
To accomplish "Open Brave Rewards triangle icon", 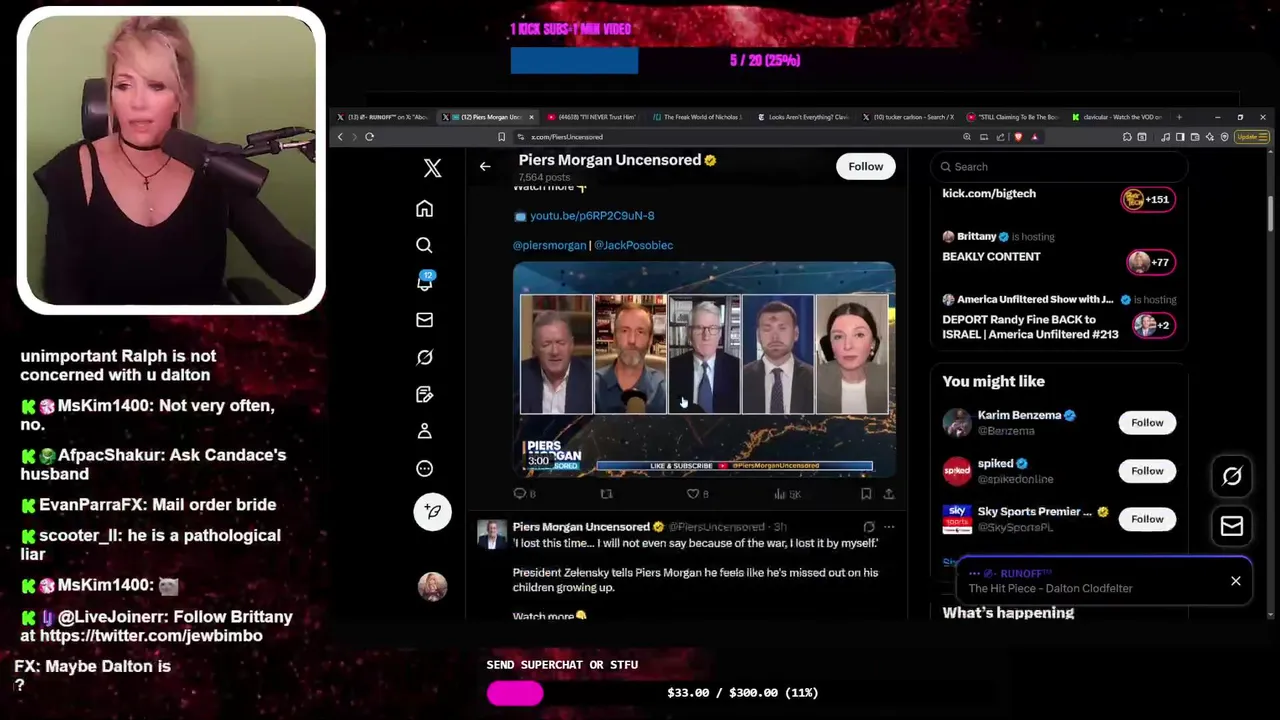I will pyautogui.click(x=1035, y=137).
